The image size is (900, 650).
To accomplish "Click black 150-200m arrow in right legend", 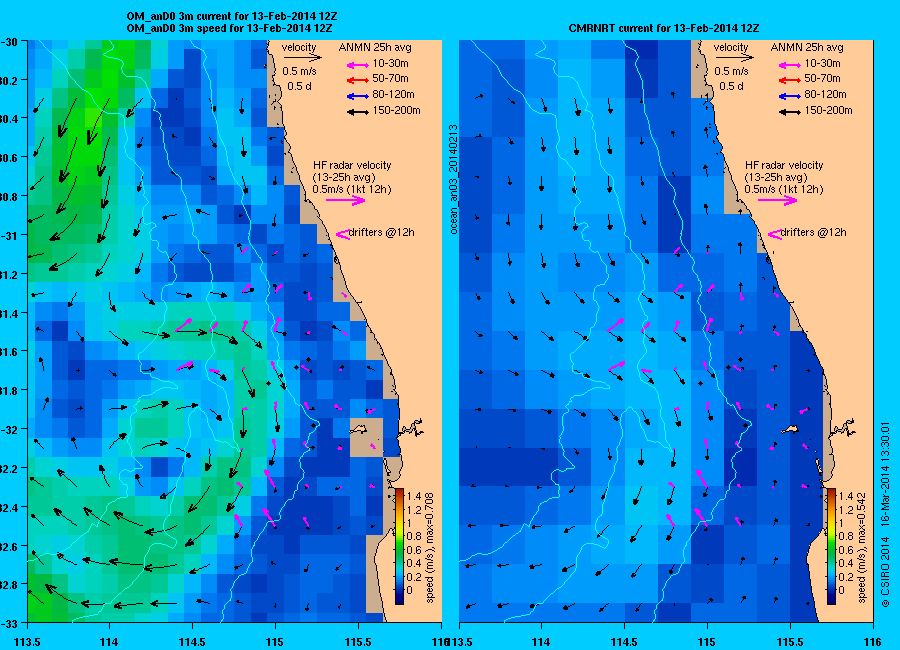I will coord(789,113).
